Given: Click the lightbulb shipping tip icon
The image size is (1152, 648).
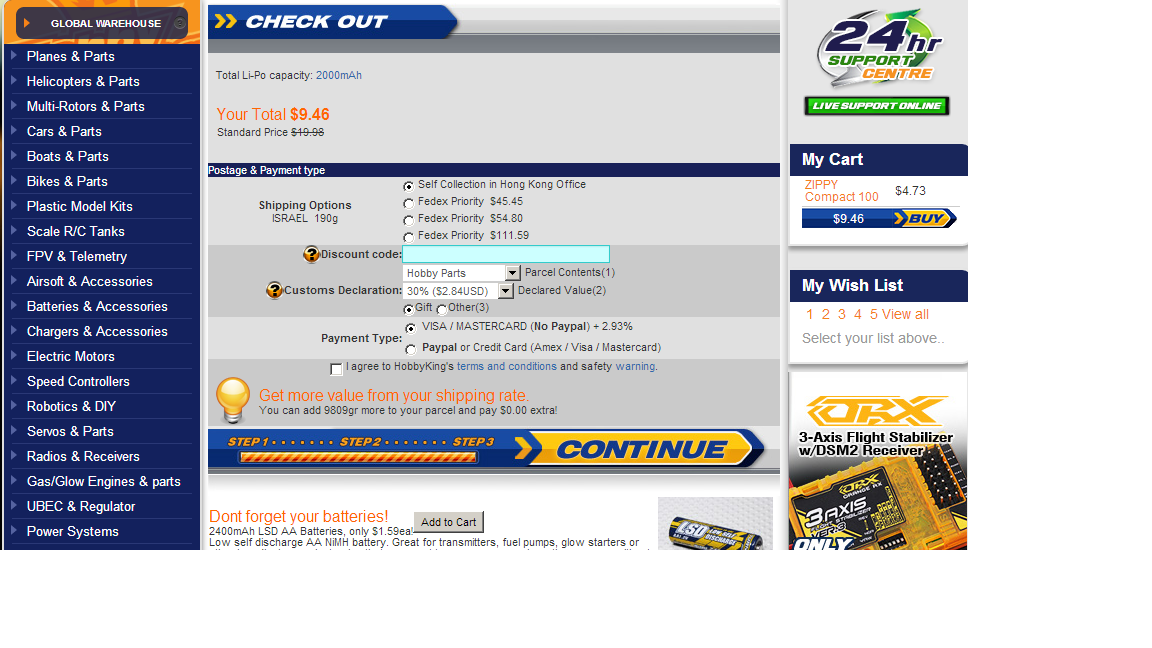Looking at the screenshot, I should pyautogui.click(x=233, y=400).
